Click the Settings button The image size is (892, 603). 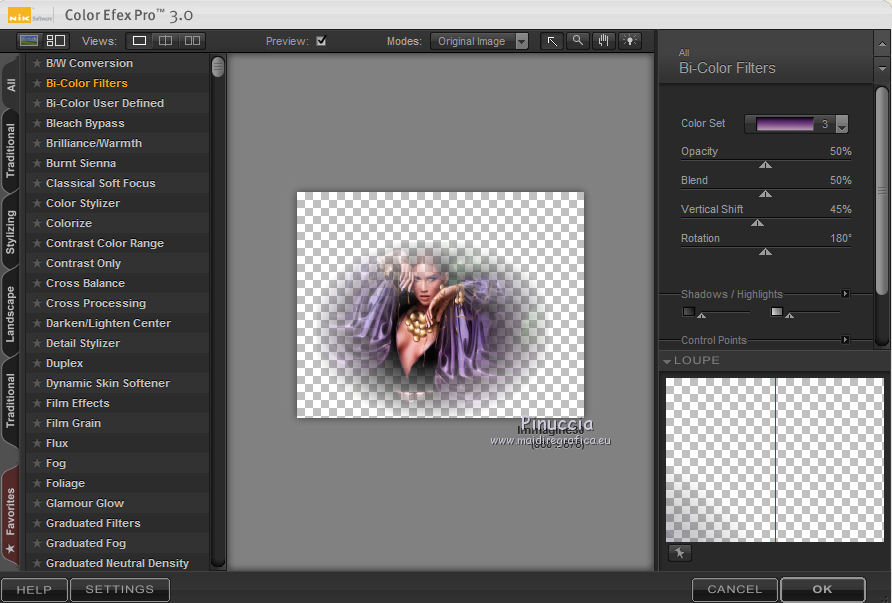tap(119, 589)
